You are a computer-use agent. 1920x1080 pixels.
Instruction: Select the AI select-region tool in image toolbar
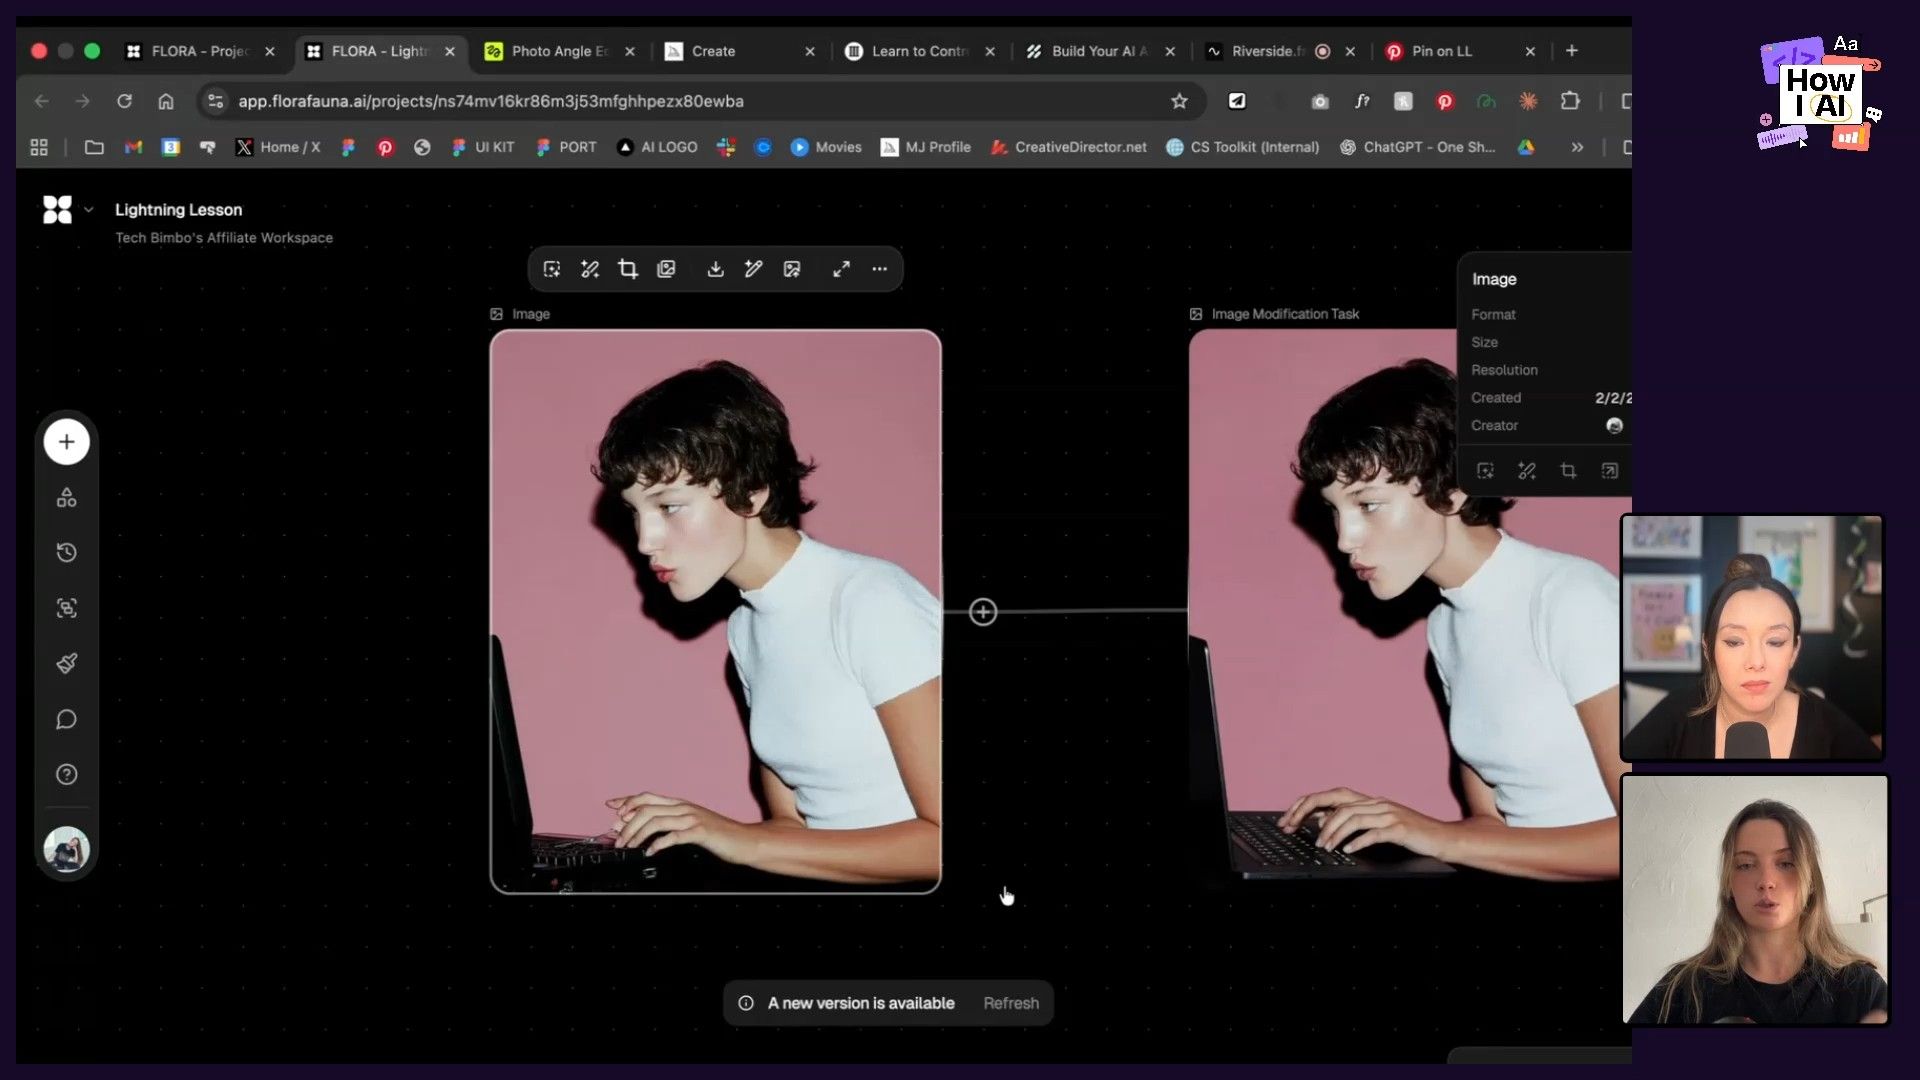coord(552,269)
